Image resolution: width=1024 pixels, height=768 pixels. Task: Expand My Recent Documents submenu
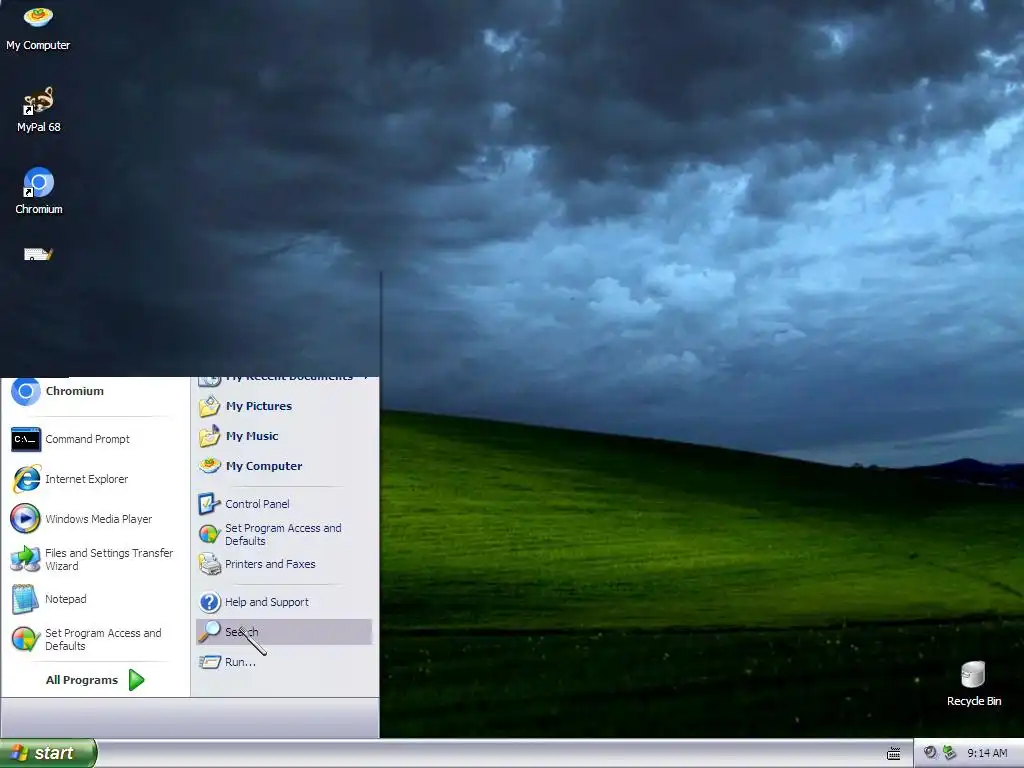pos(366,377)
